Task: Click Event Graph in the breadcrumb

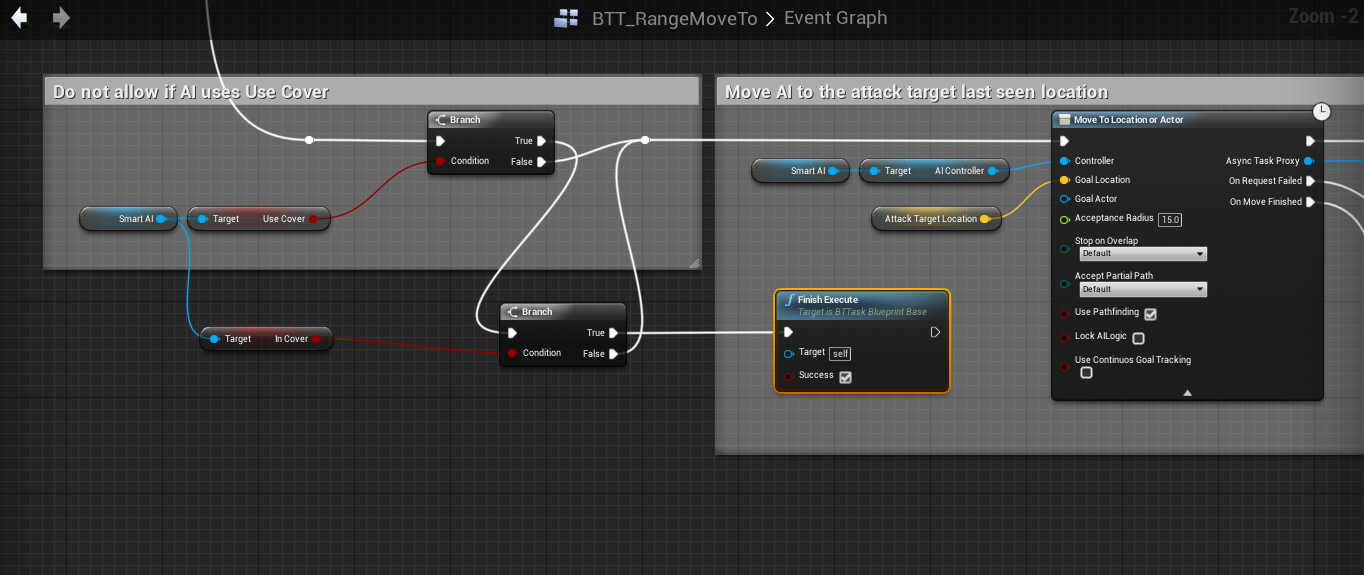Action: point(835,18)
